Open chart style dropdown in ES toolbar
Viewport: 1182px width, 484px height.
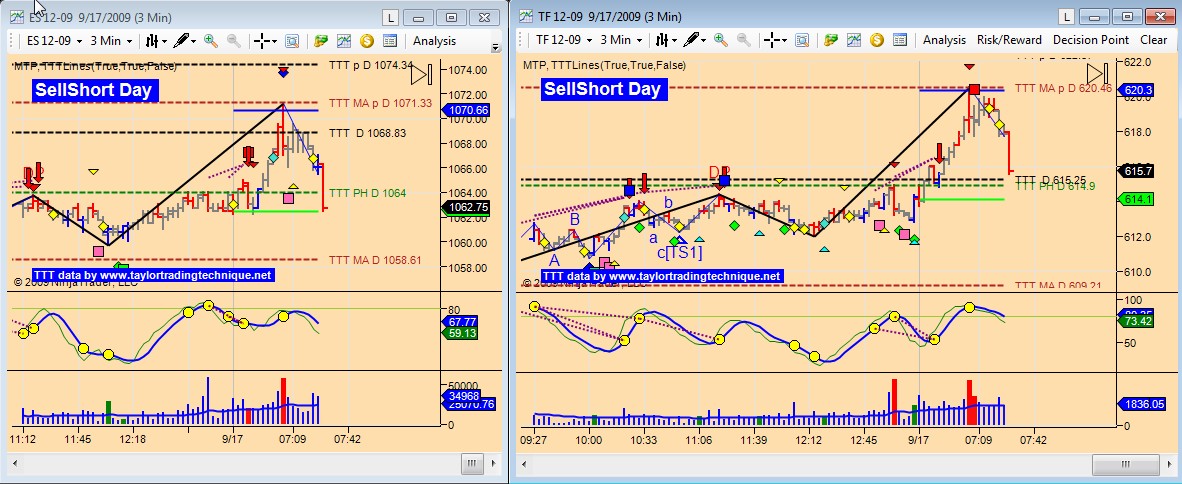(x=156, y=41)
